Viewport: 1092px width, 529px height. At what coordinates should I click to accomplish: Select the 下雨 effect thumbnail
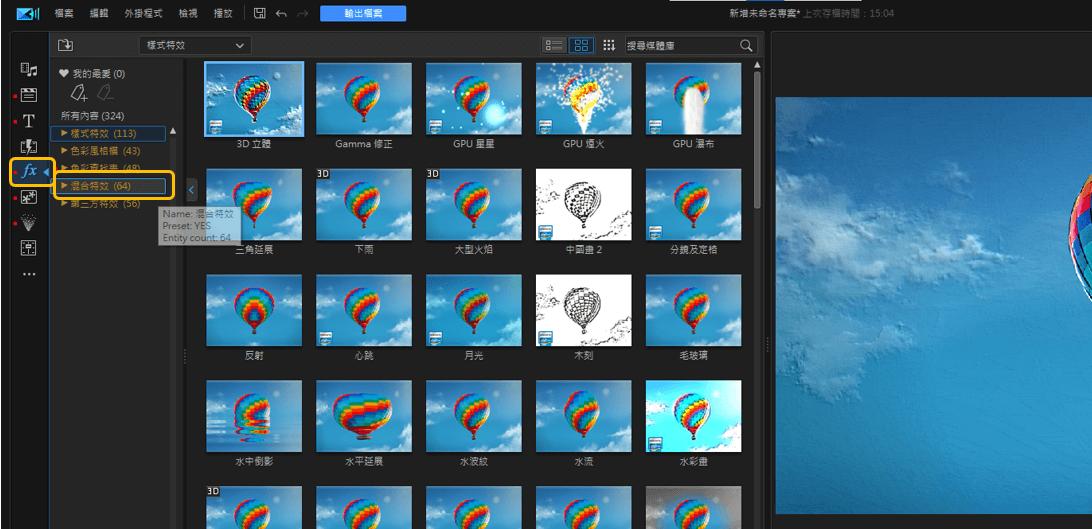click(364, 204)
